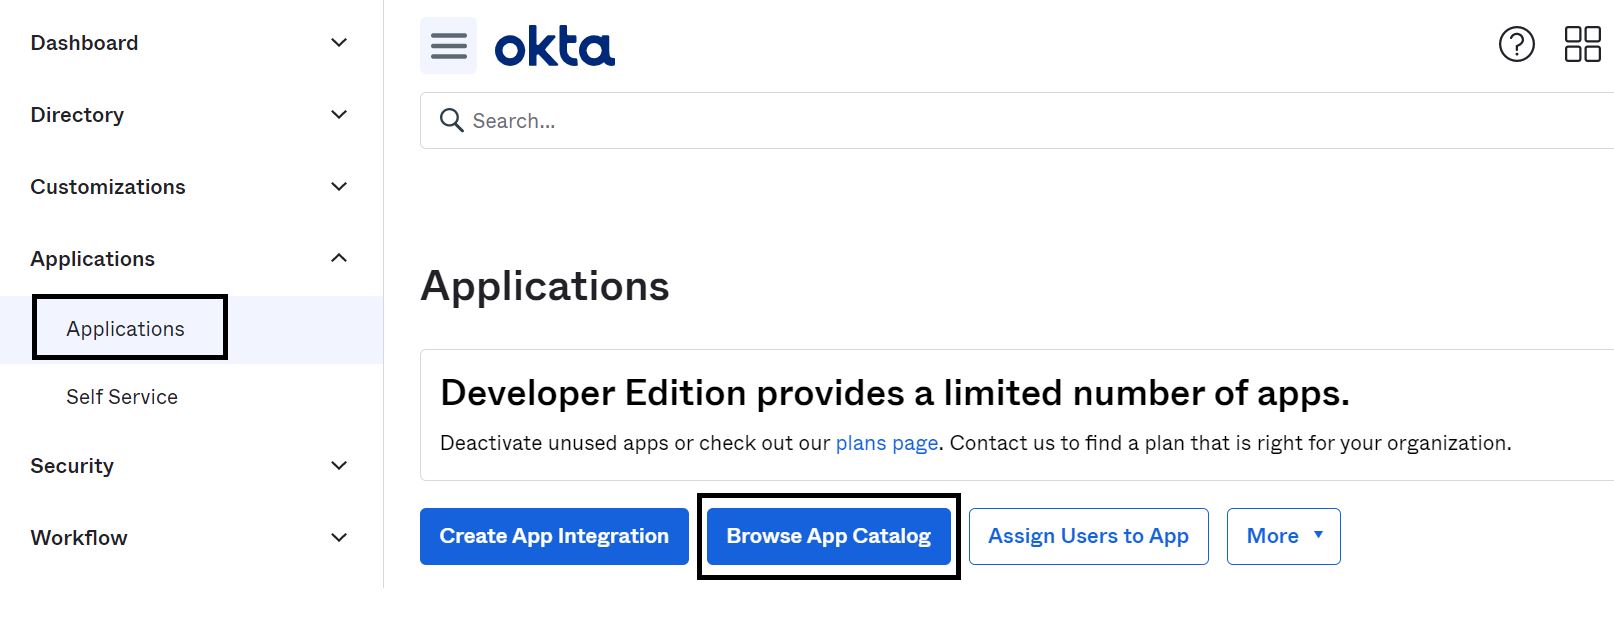Expand the Dashboard chevron
The image size is (1614, 631).
point(339,43)
